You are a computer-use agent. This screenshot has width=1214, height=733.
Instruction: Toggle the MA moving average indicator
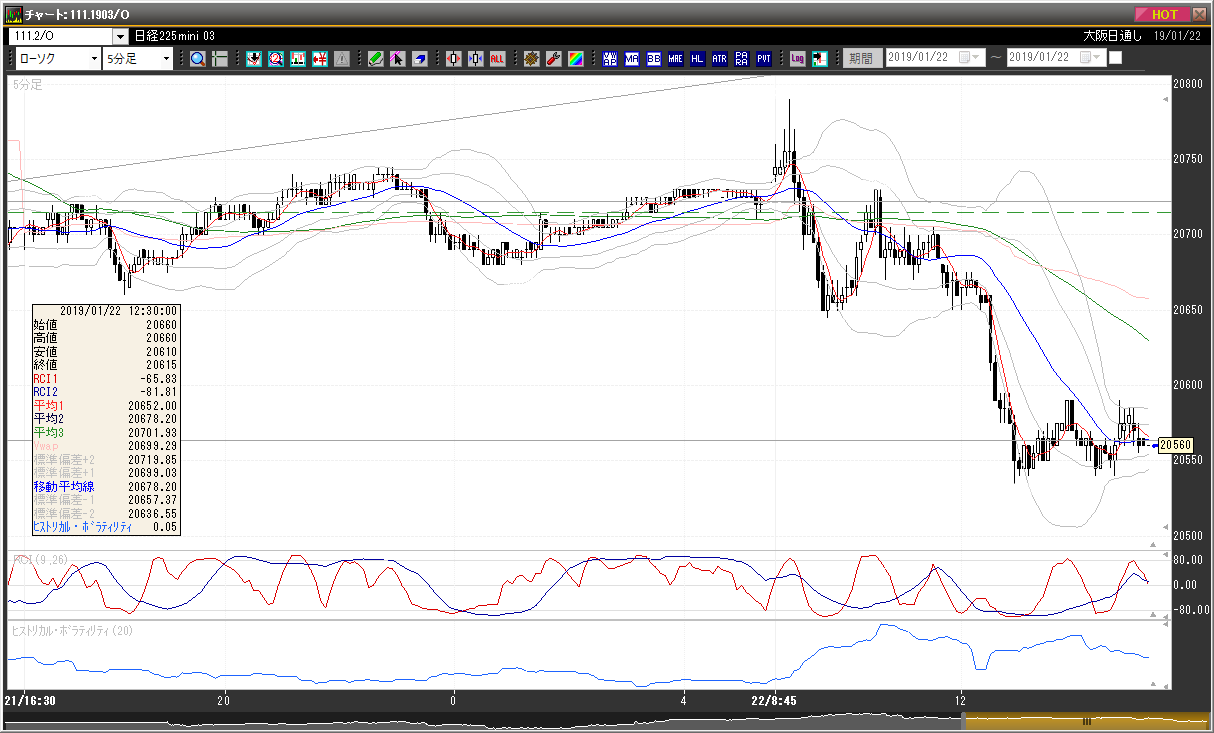tap(631, 58)
